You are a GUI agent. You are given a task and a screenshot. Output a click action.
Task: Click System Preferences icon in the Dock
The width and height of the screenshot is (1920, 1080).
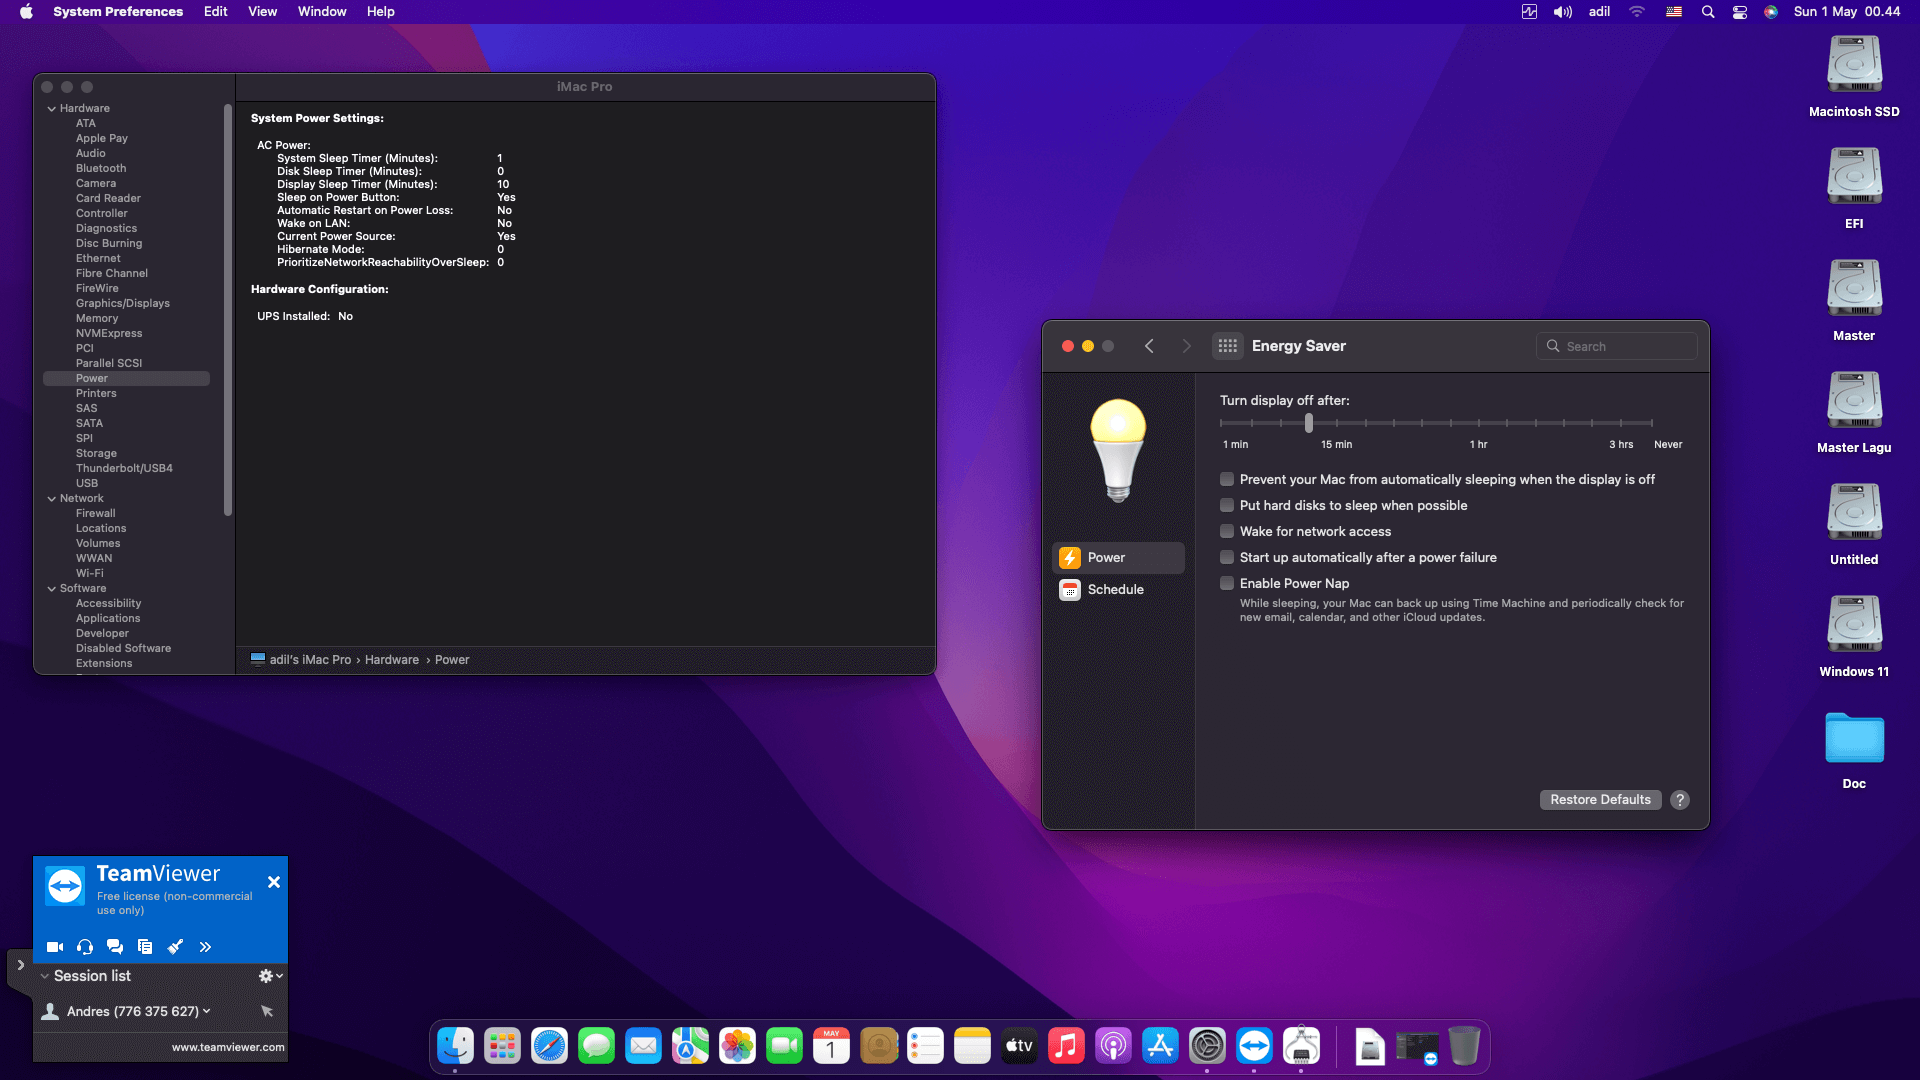click(1207, 1046)
